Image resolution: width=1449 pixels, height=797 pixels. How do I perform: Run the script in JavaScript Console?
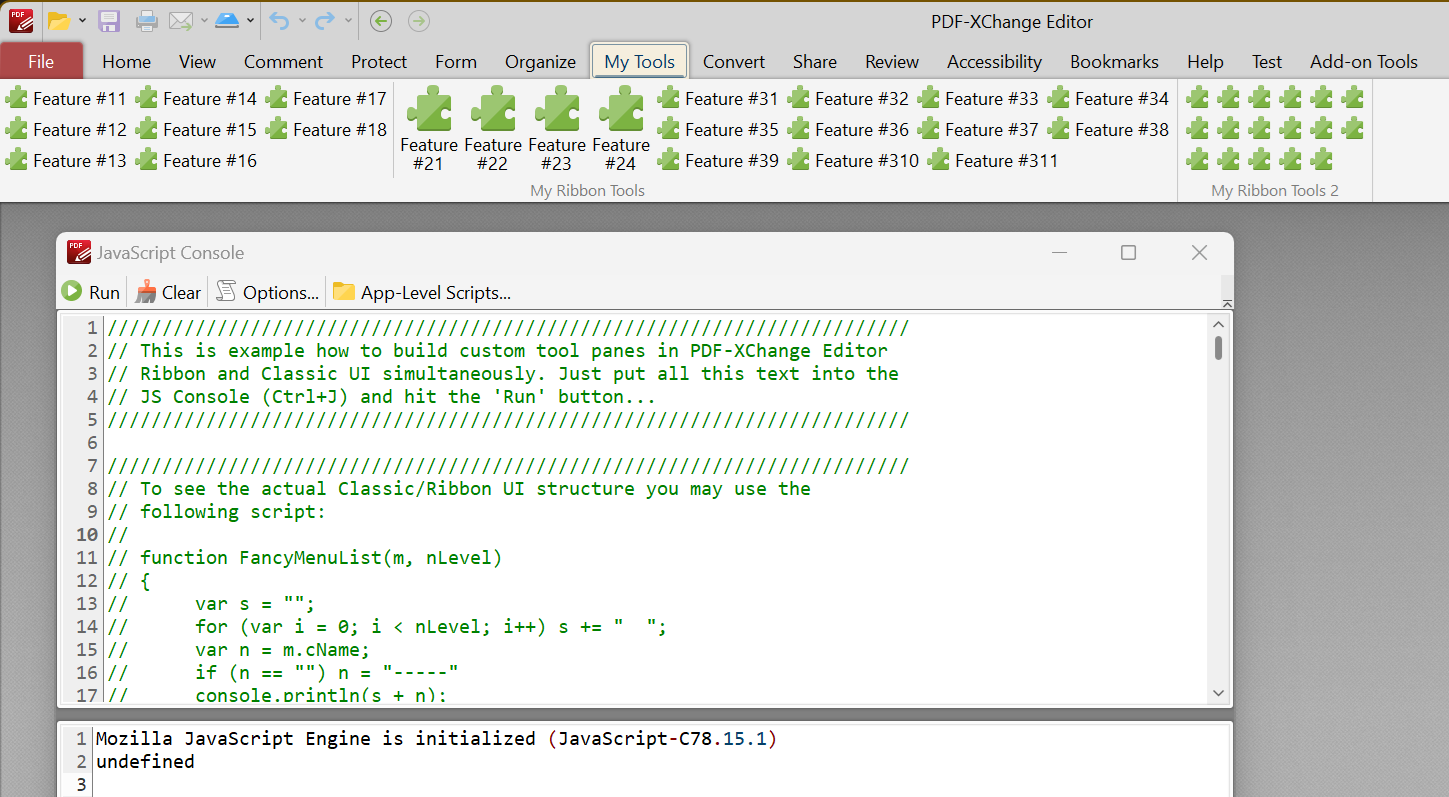coord(90,292)
